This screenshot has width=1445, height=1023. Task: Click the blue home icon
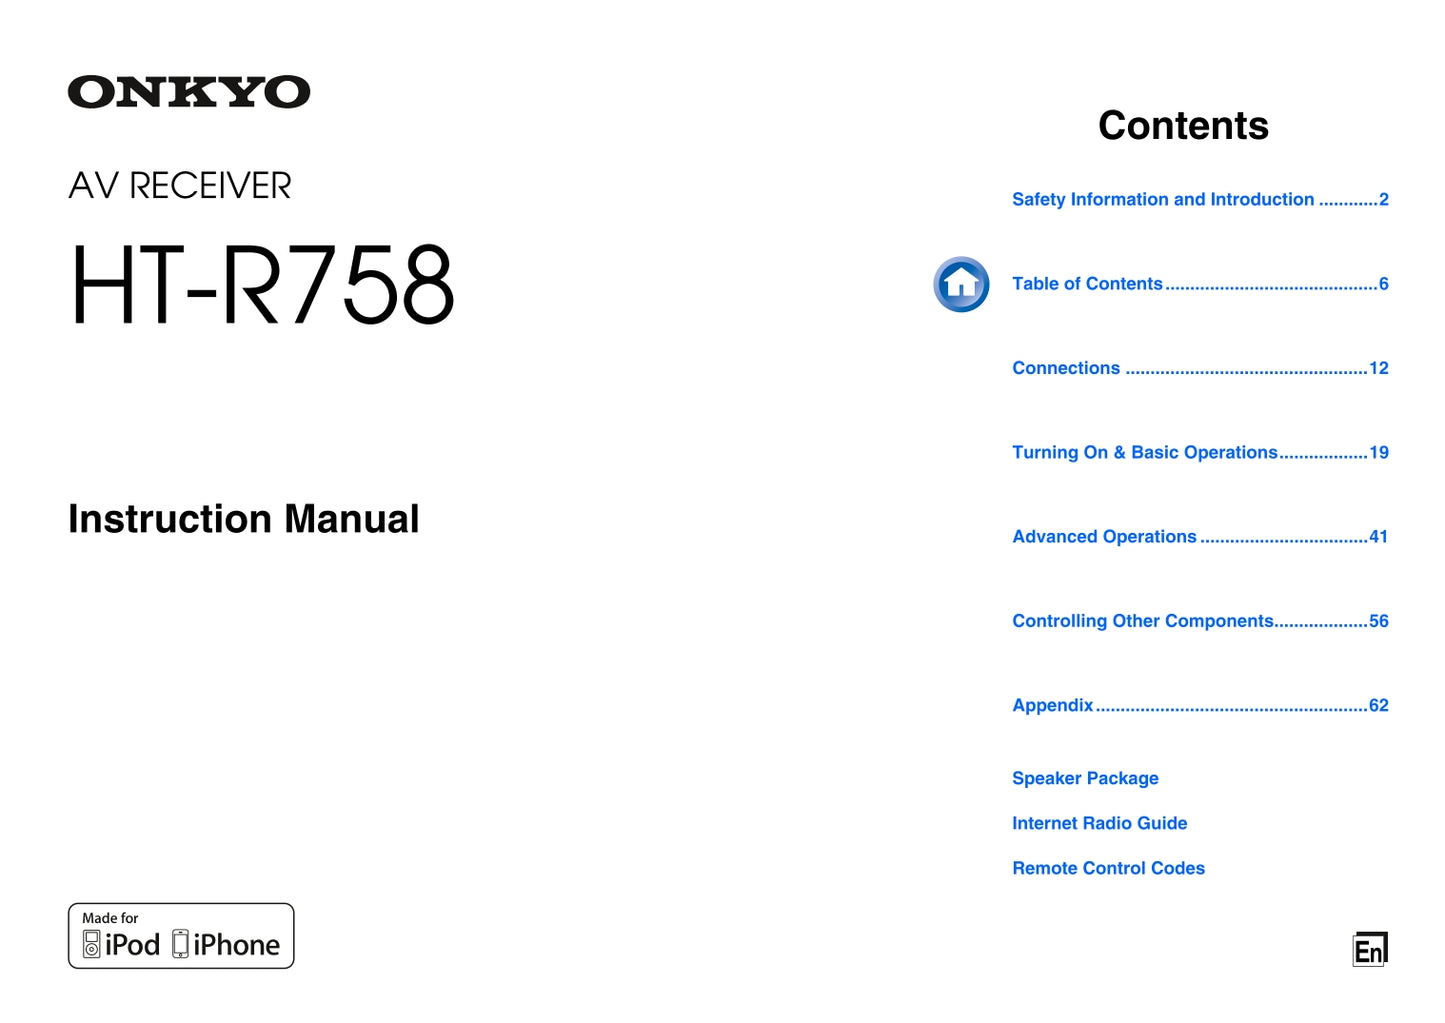pyautogui.click(x=961, y=284)
